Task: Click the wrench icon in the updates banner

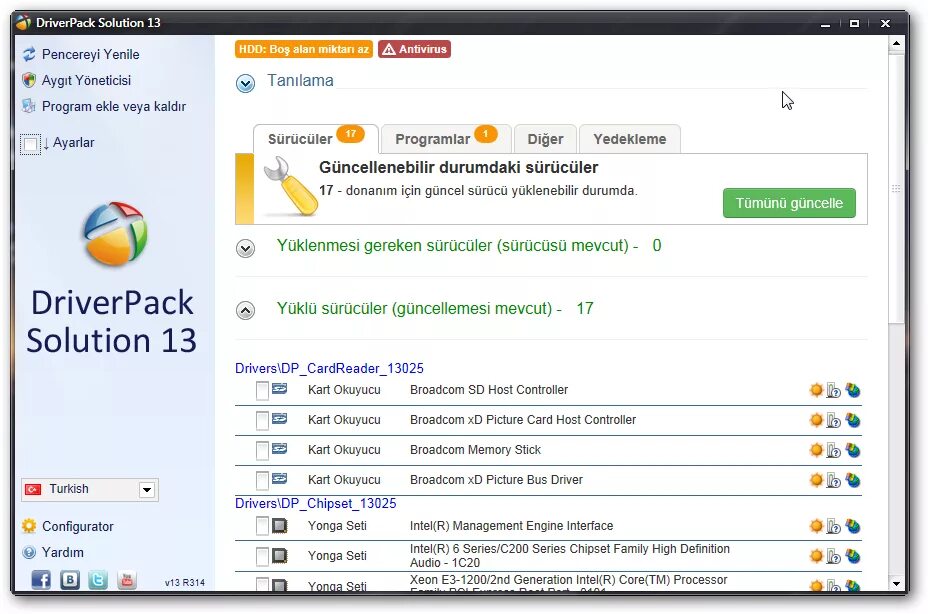Action: (291, 186)
